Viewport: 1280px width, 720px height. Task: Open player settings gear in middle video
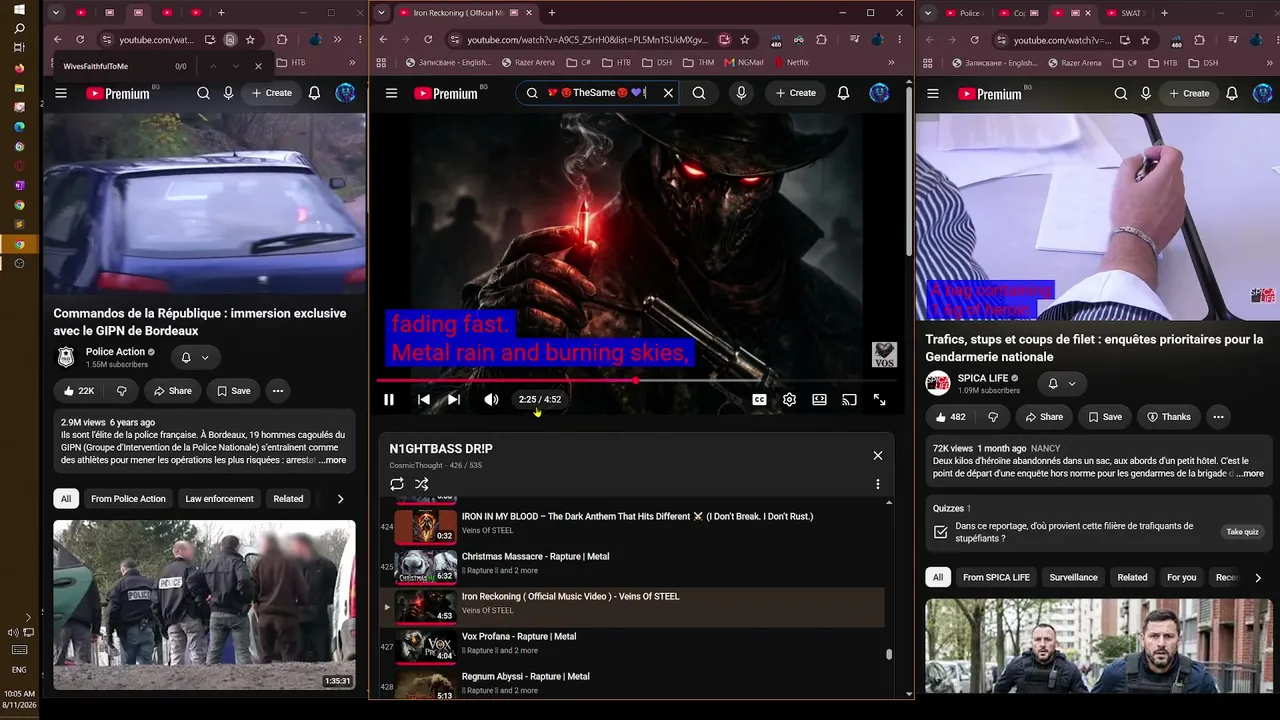coord(789,400)
